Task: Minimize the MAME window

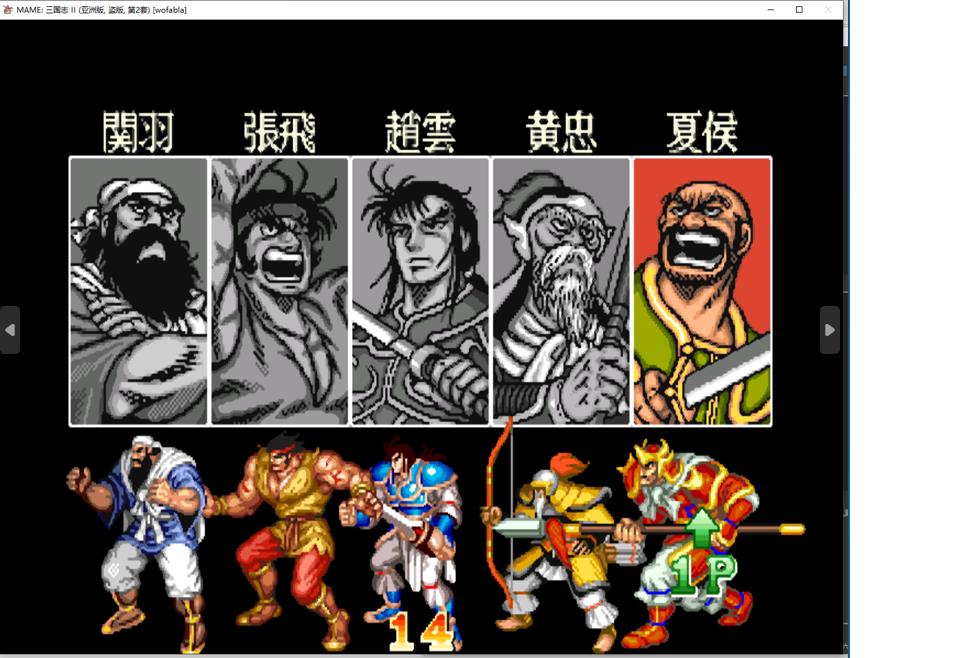Action: pos(771,9)
